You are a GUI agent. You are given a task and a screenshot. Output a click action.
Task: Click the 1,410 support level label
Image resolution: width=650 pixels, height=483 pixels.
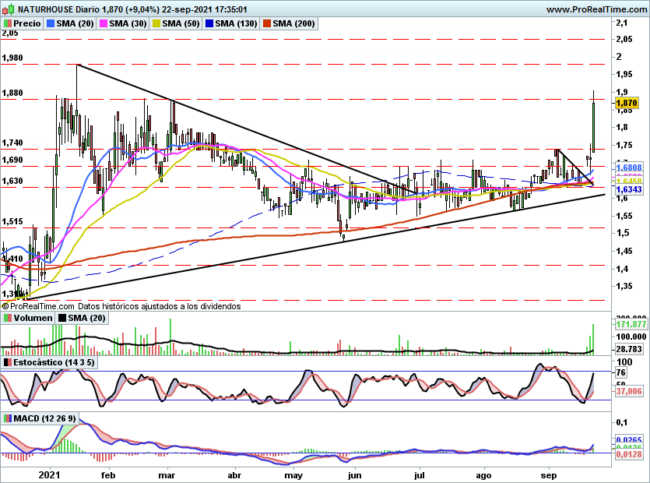tap(12, 259)
